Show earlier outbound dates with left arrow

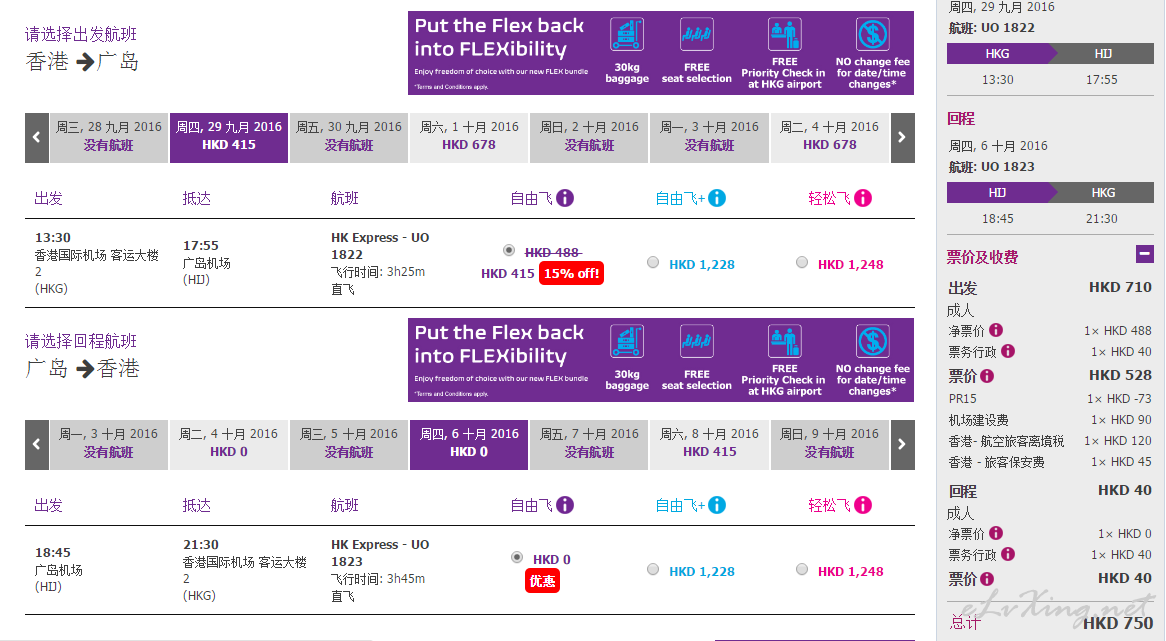tap(36, 138)
